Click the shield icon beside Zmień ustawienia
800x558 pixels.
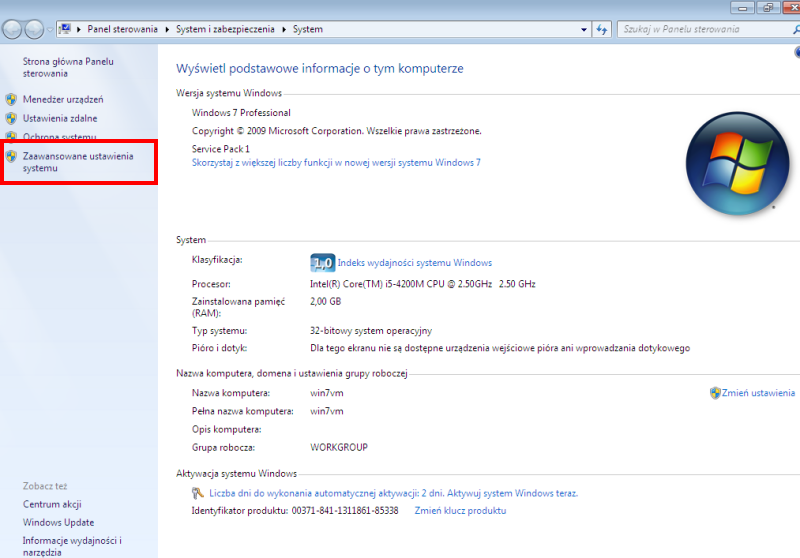715,393
